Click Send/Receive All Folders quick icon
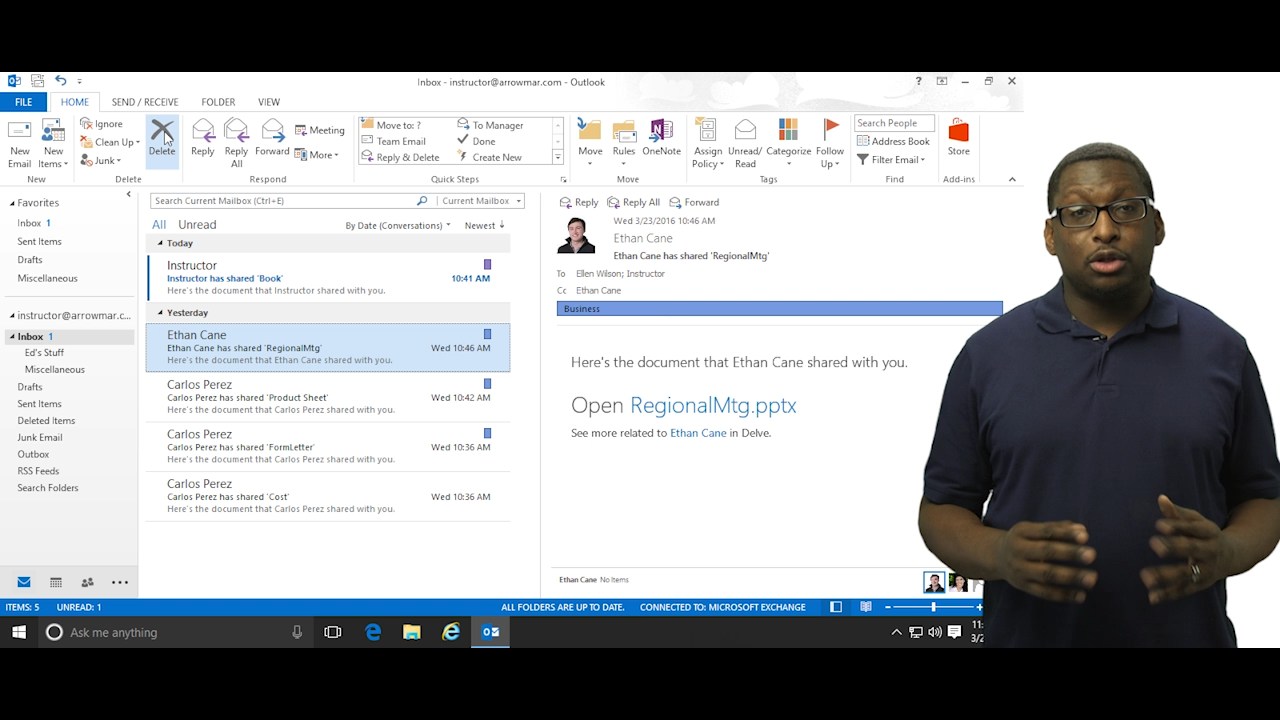This screenshot has height=720, width=1280. click(x=37, y=81)
